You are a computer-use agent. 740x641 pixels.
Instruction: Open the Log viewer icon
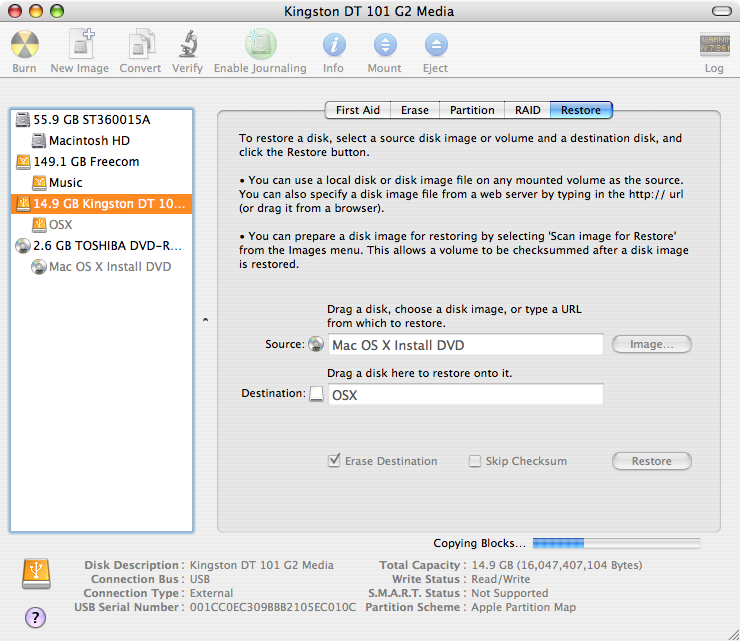coord(715,44)
